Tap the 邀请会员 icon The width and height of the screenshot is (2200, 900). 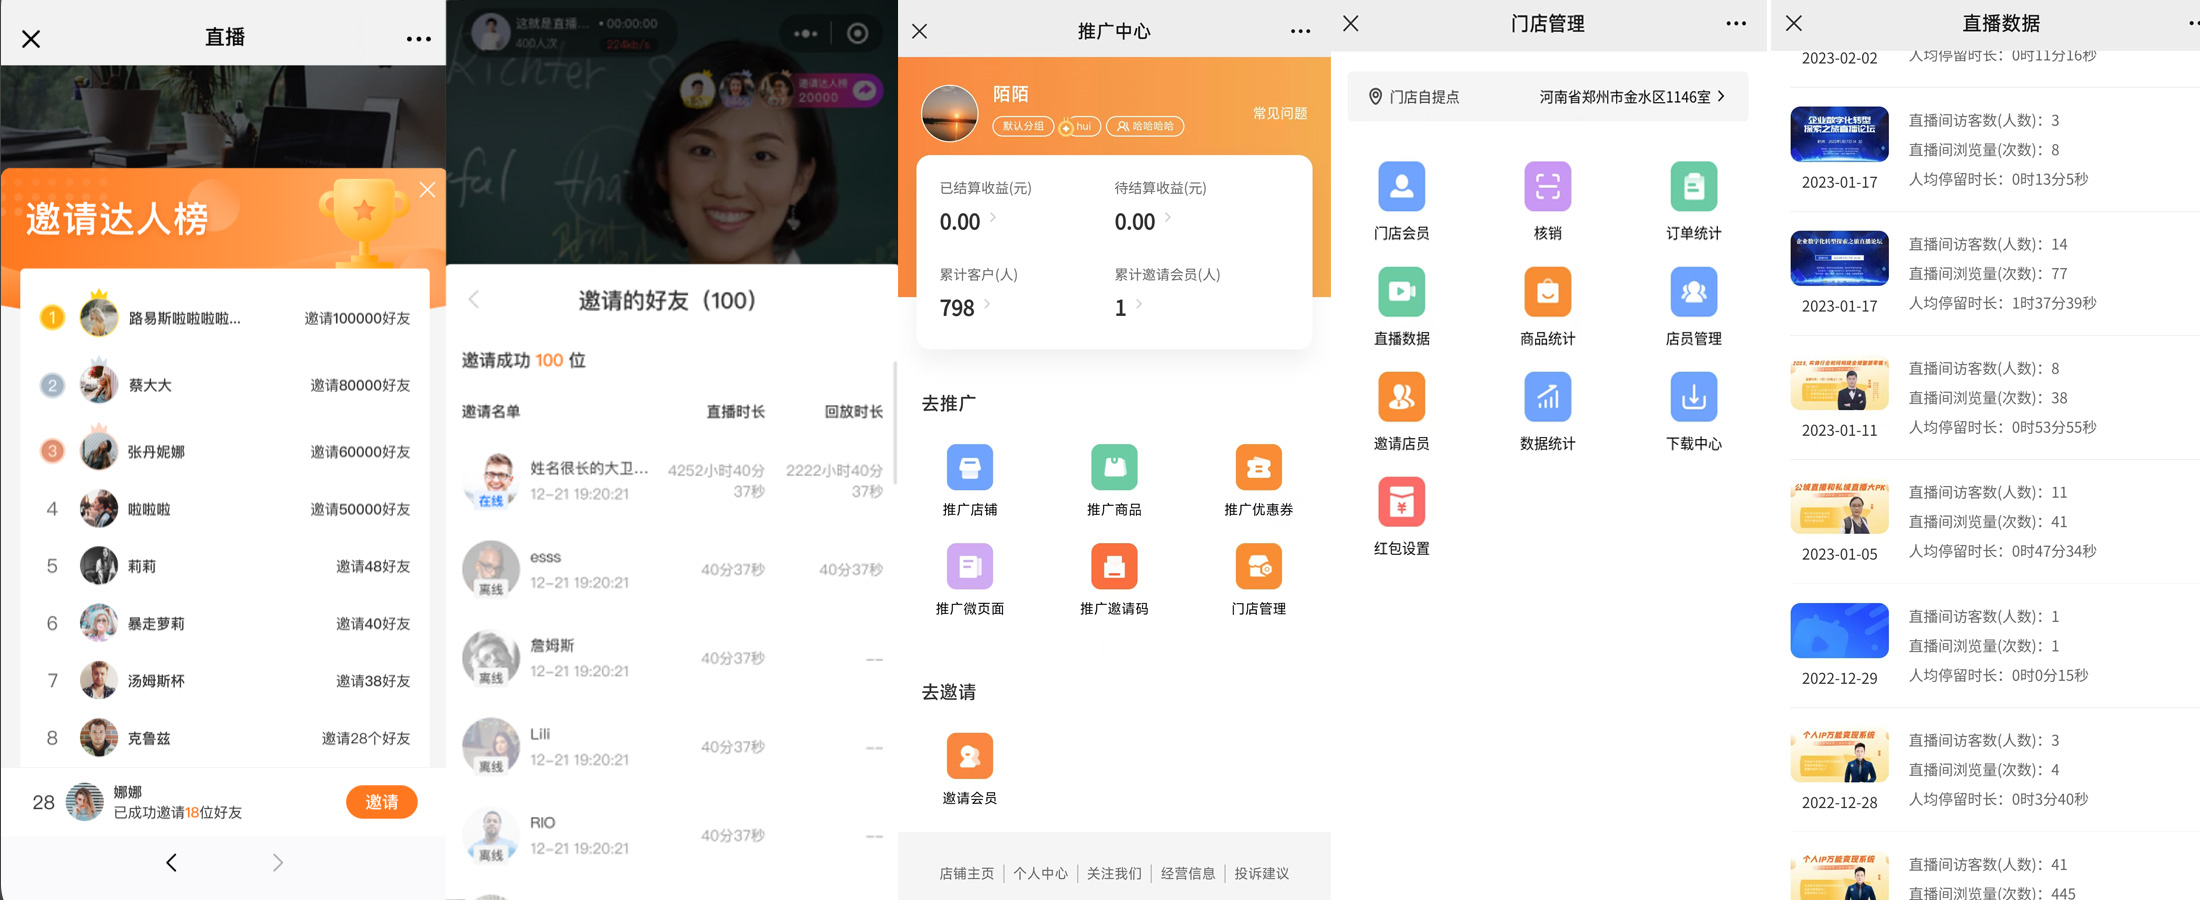[969, 757]
